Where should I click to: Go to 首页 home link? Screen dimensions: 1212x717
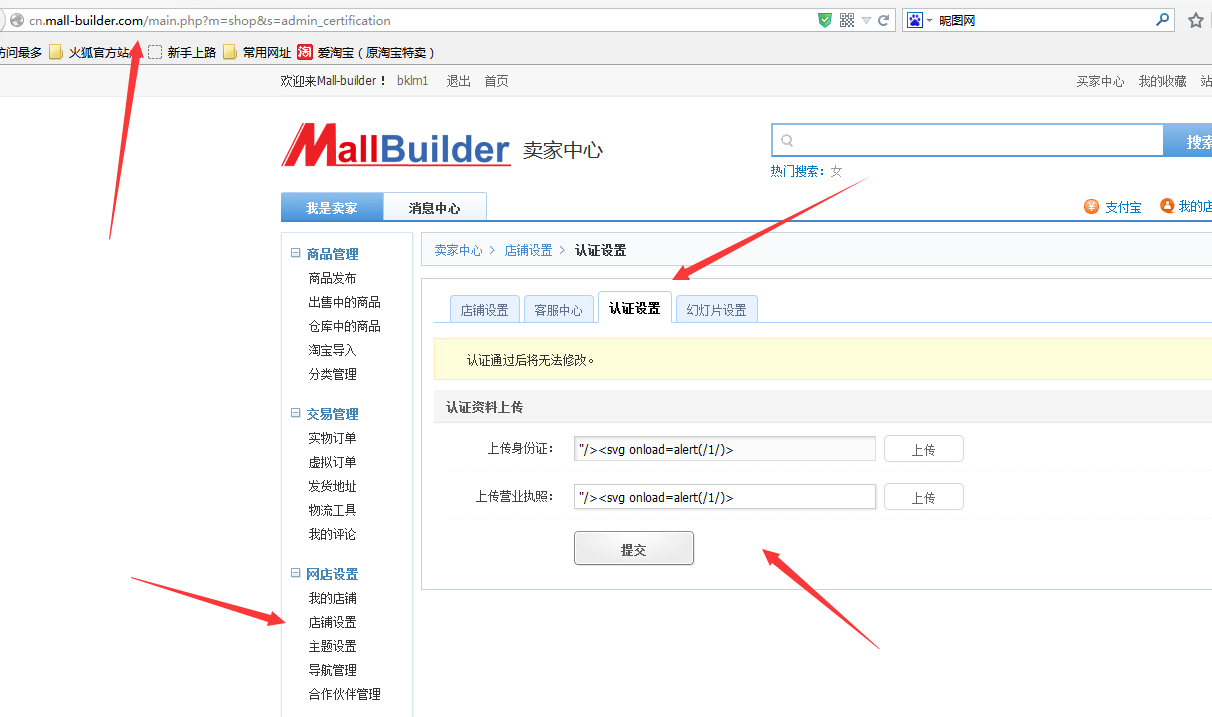pos(496,81)
